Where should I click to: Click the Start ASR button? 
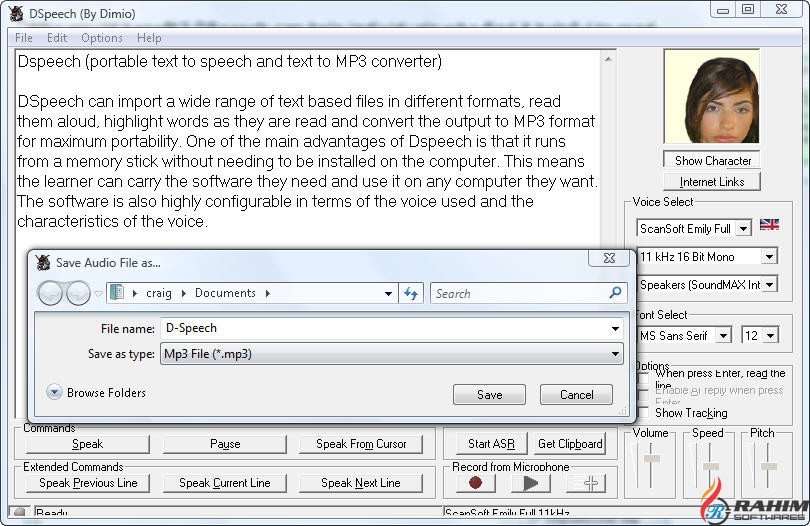(491, 444)
